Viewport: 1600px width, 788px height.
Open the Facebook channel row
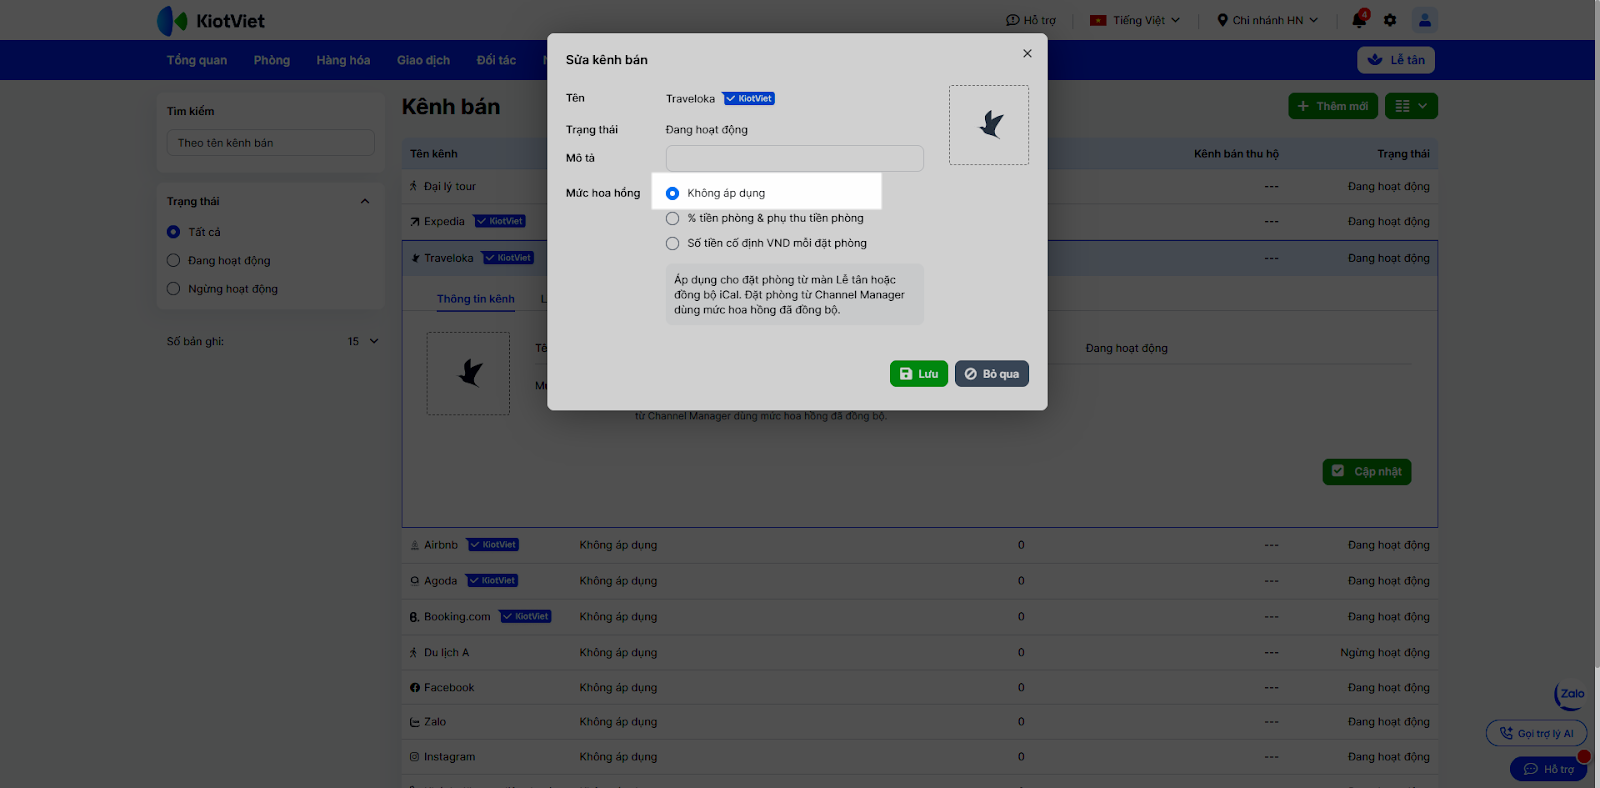[x=919, y=688]
